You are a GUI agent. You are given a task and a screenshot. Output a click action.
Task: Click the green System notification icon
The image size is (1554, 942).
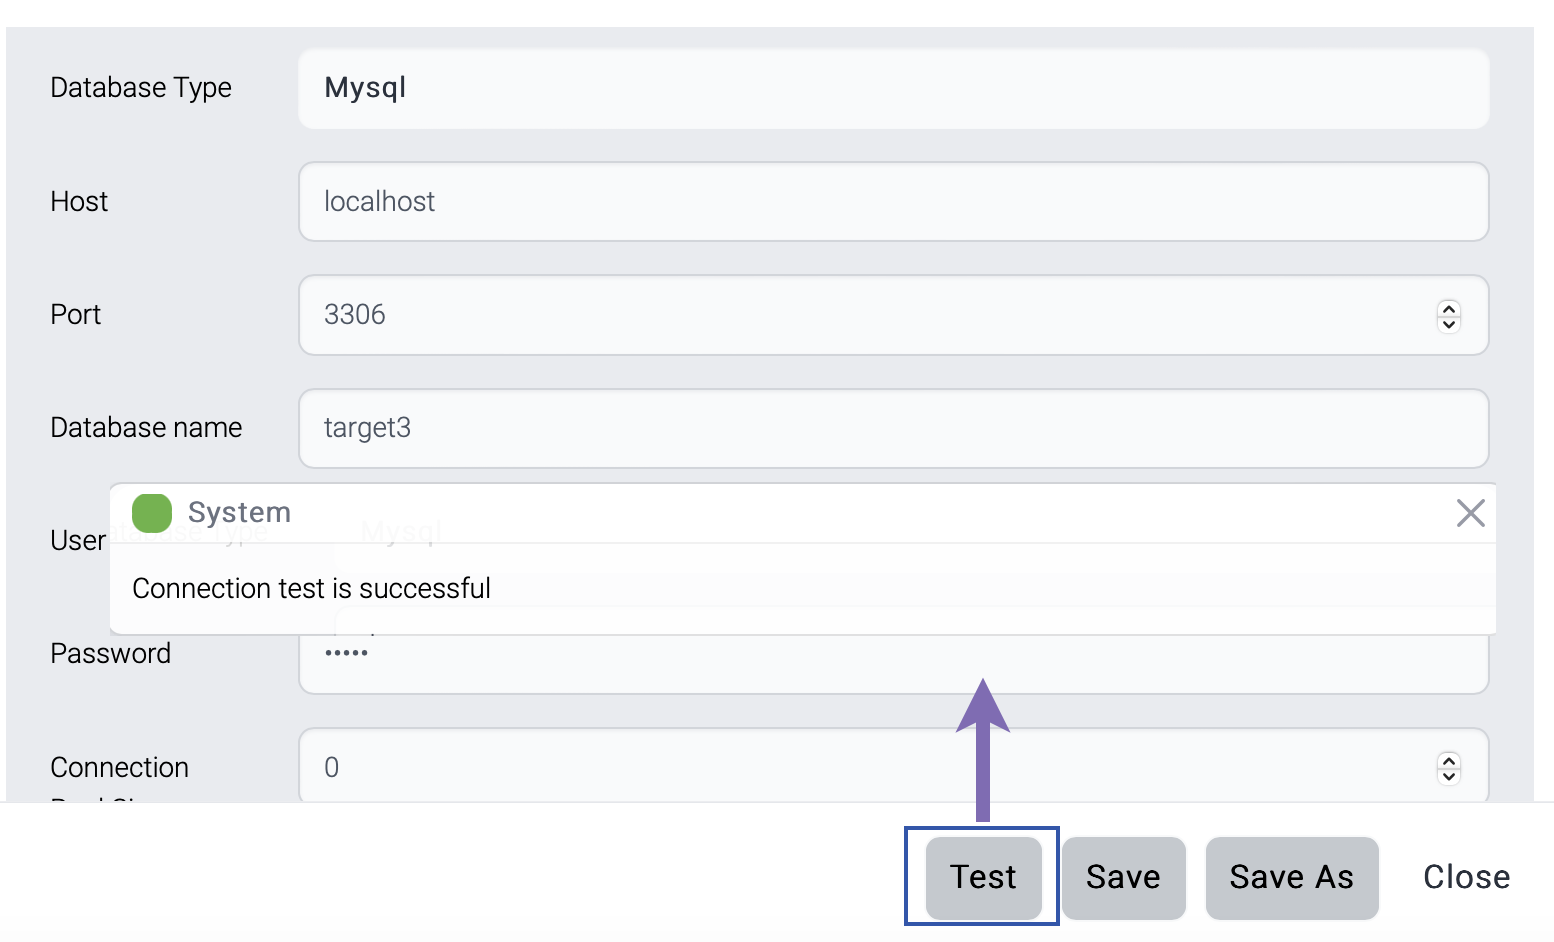152,513
